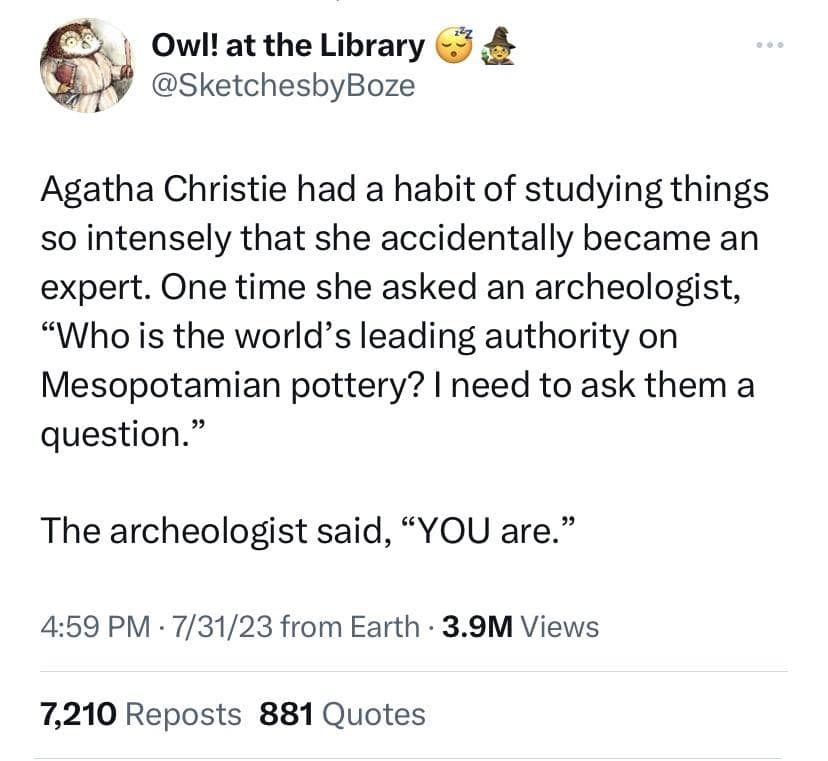Open the 3.9M view count
Screen dimensions: 828x761
click(476, 627)
